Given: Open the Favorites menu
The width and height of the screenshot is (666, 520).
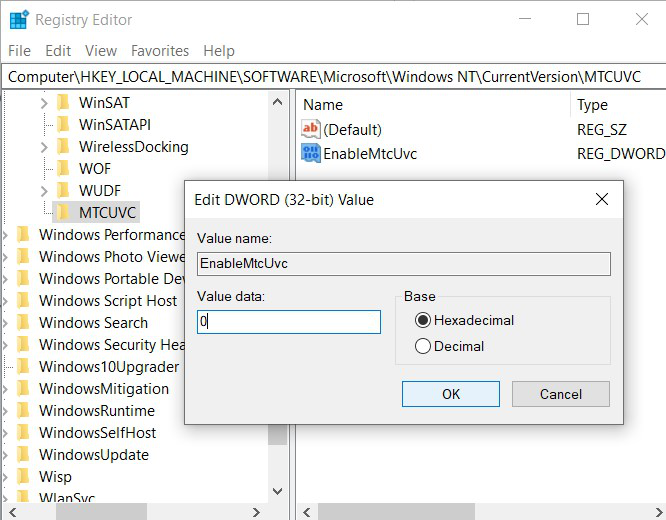Looking at the screenshot, I should pos(160,51).
